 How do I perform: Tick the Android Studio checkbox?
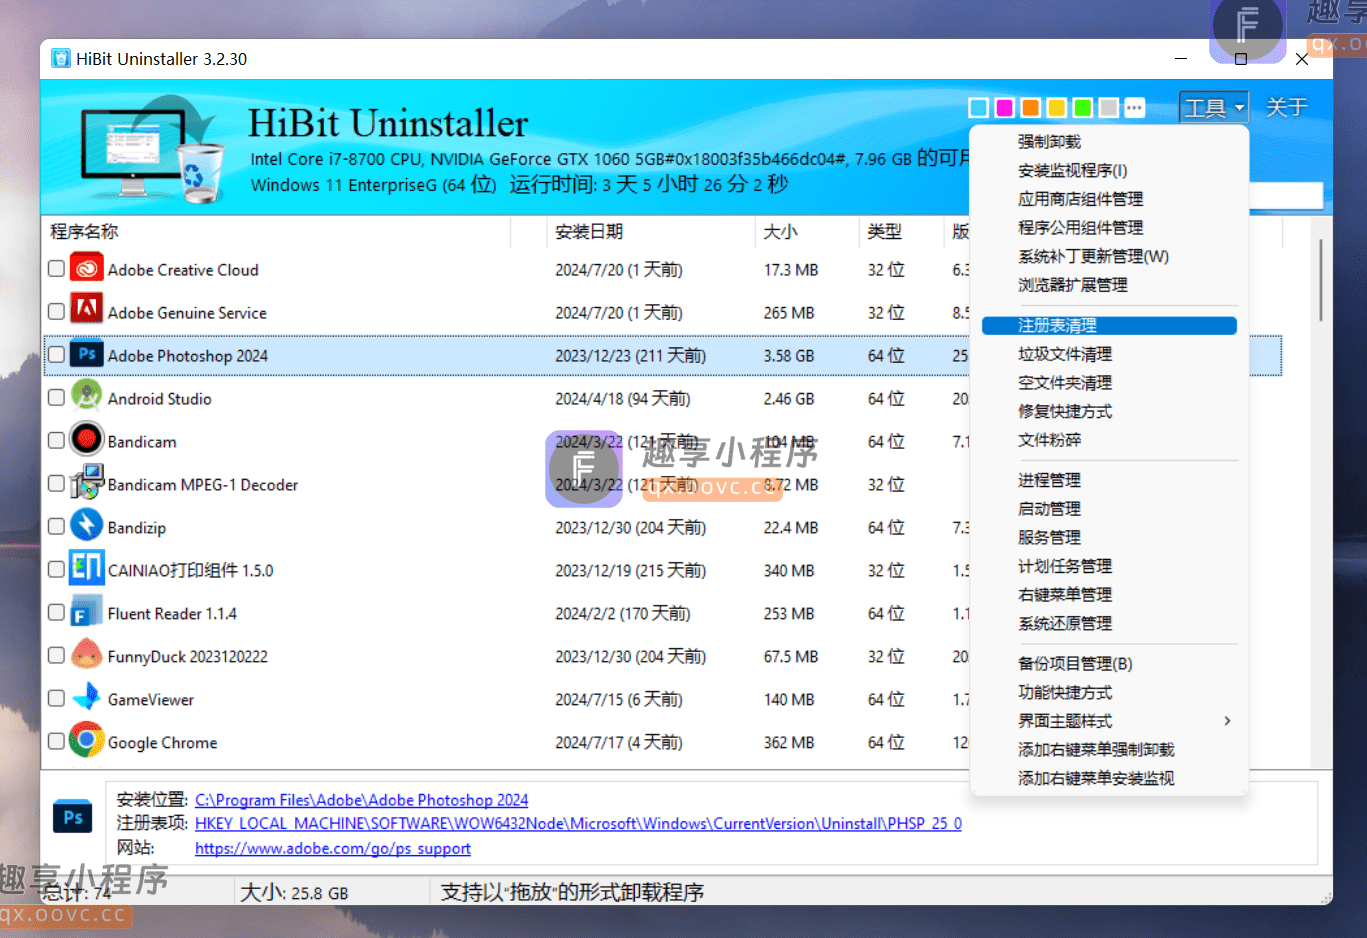pos(56,398)
